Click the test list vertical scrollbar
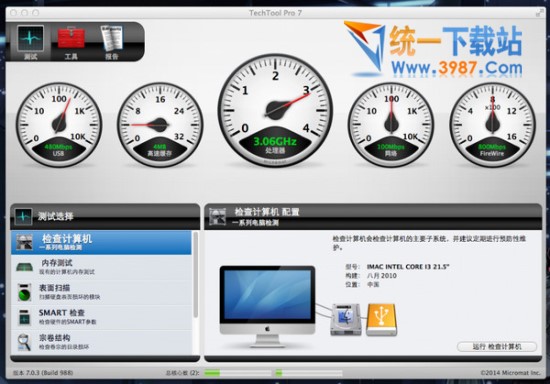The width and height of the screenshot is (550, 384). 196,275
